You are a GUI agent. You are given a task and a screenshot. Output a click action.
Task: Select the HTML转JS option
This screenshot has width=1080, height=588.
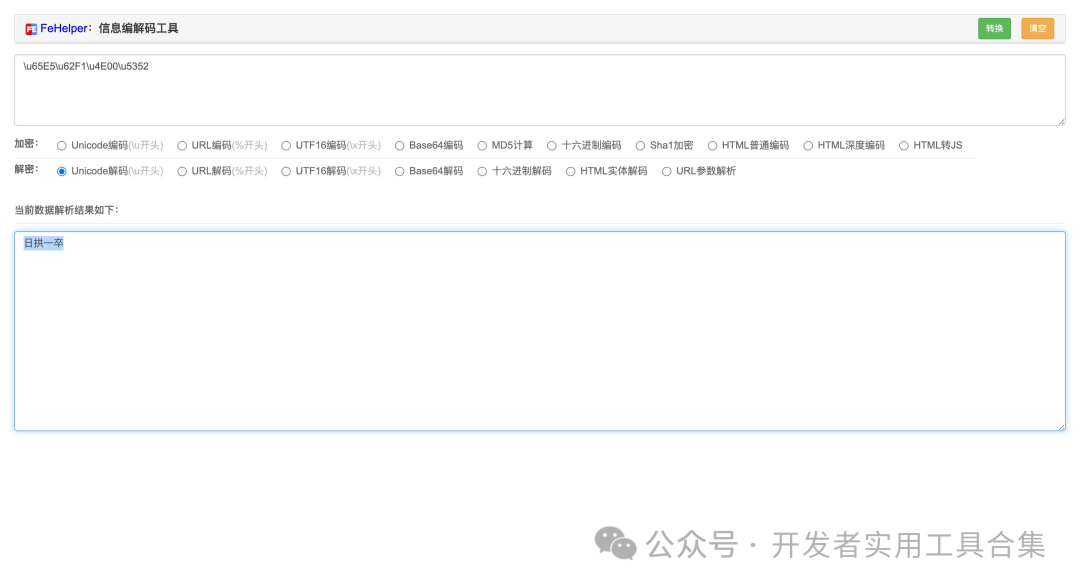(906, 145)
